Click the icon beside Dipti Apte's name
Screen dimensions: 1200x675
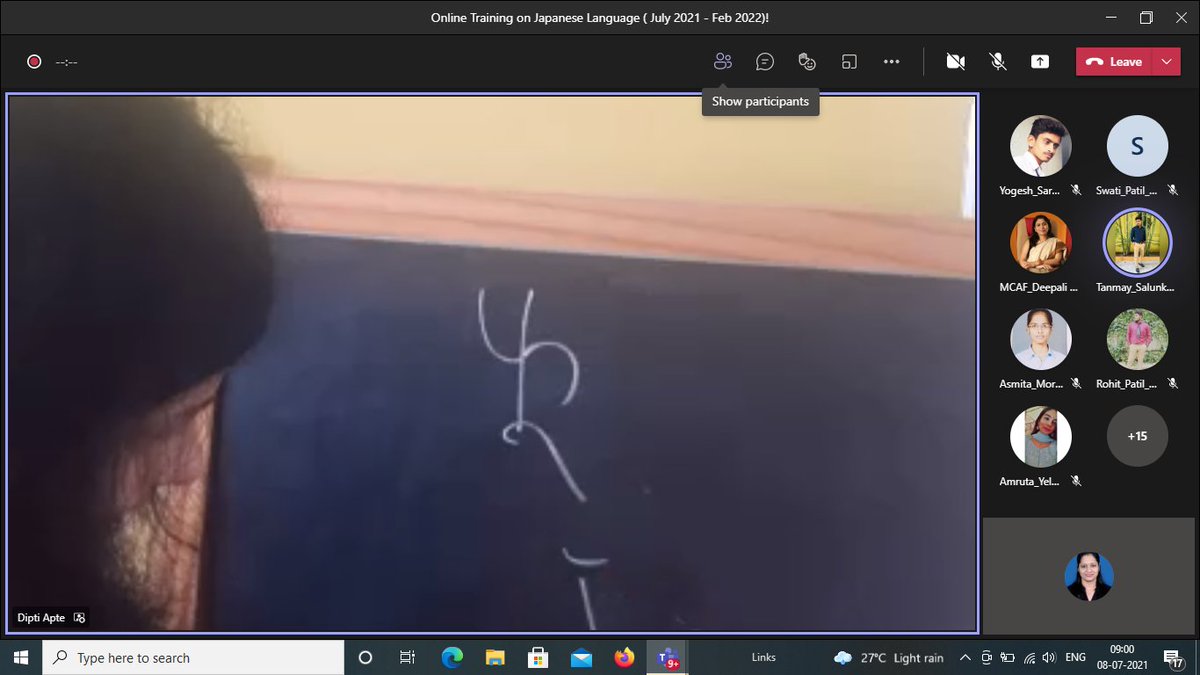pos(80,618)
